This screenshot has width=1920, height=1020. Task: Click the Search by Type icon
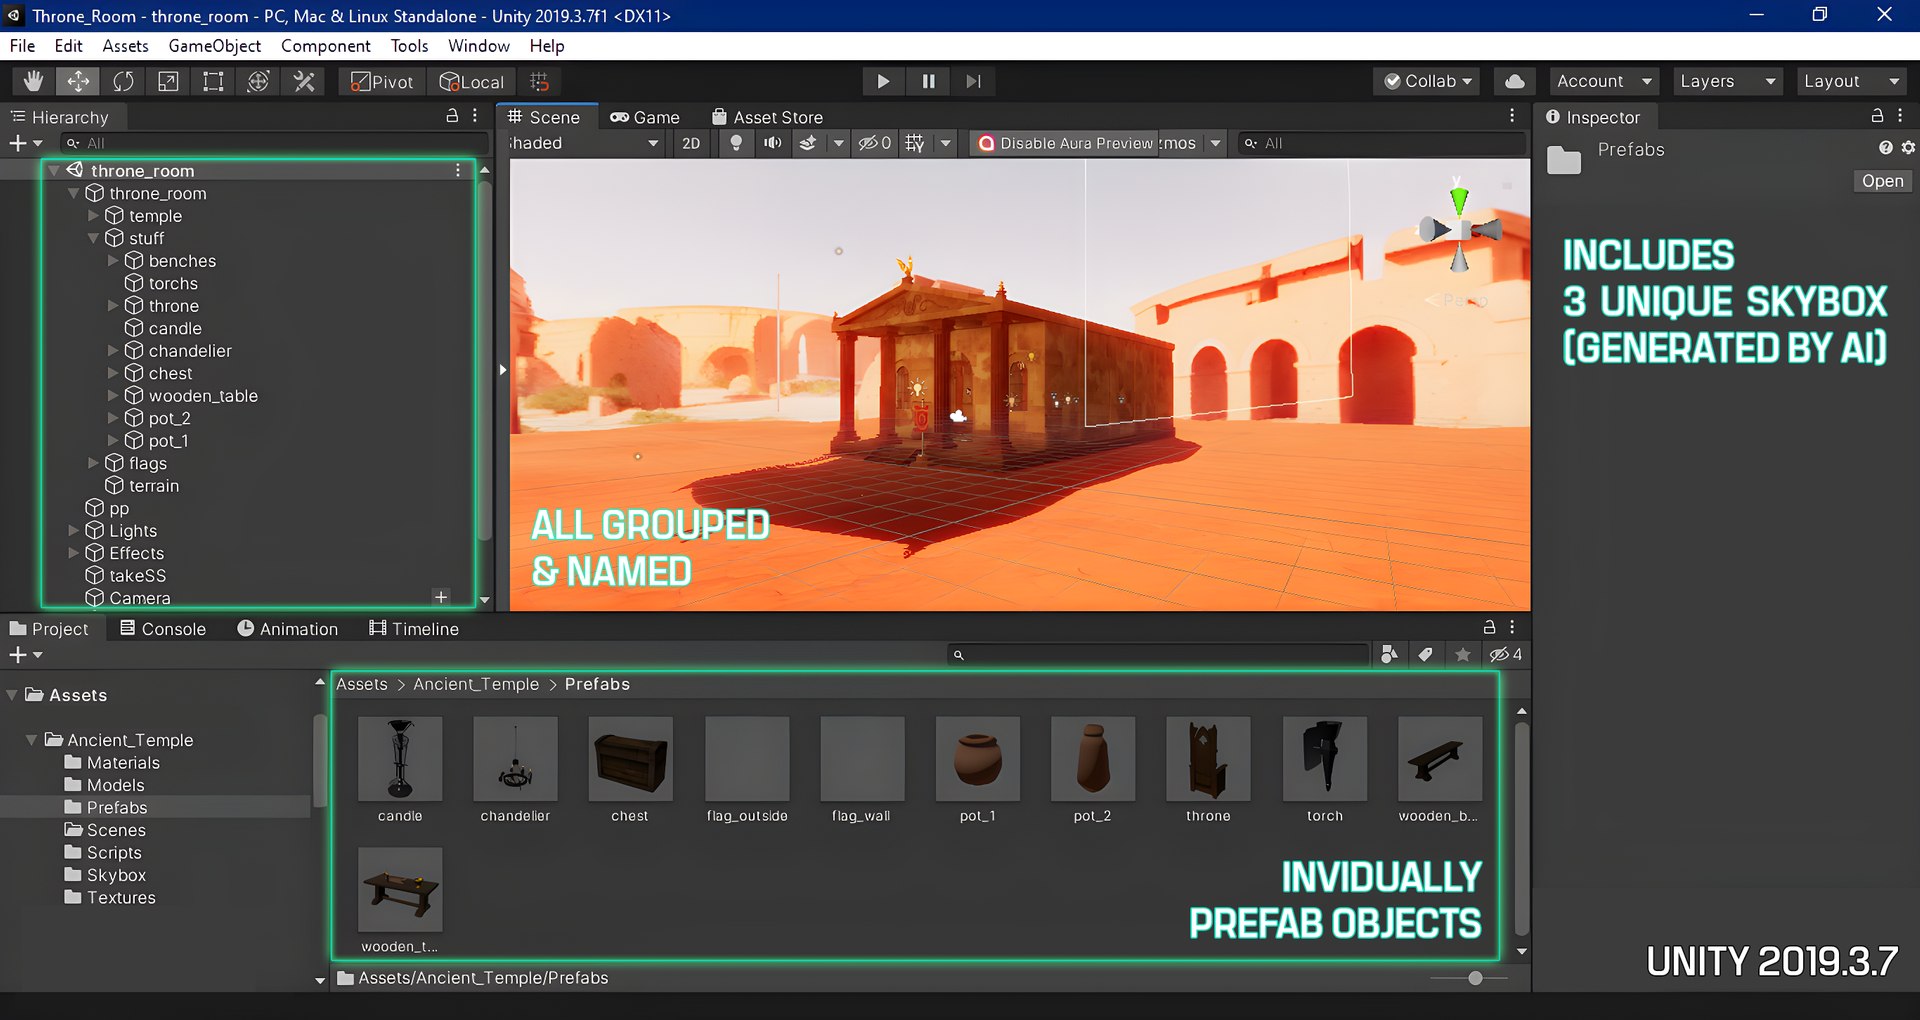1389,655
